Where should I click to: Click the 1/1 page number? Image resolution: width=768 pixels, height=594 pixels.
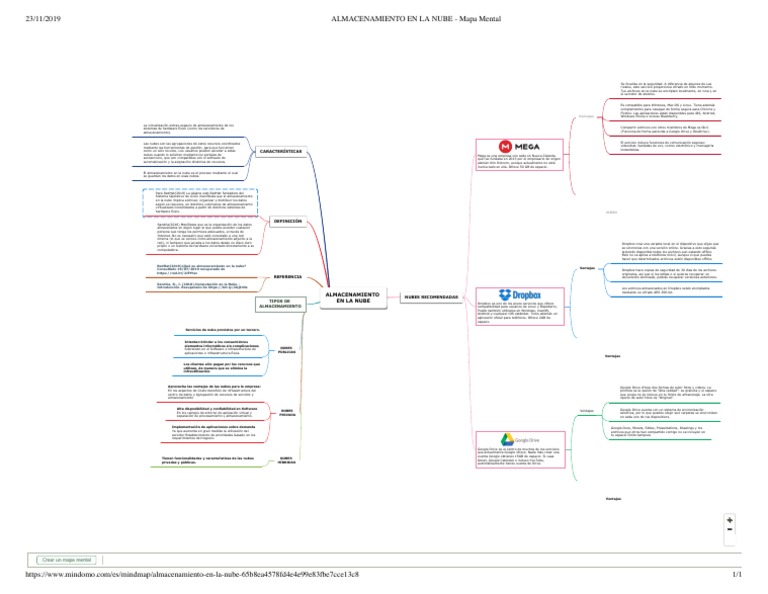pyautogui.click(x=737, y=574)
